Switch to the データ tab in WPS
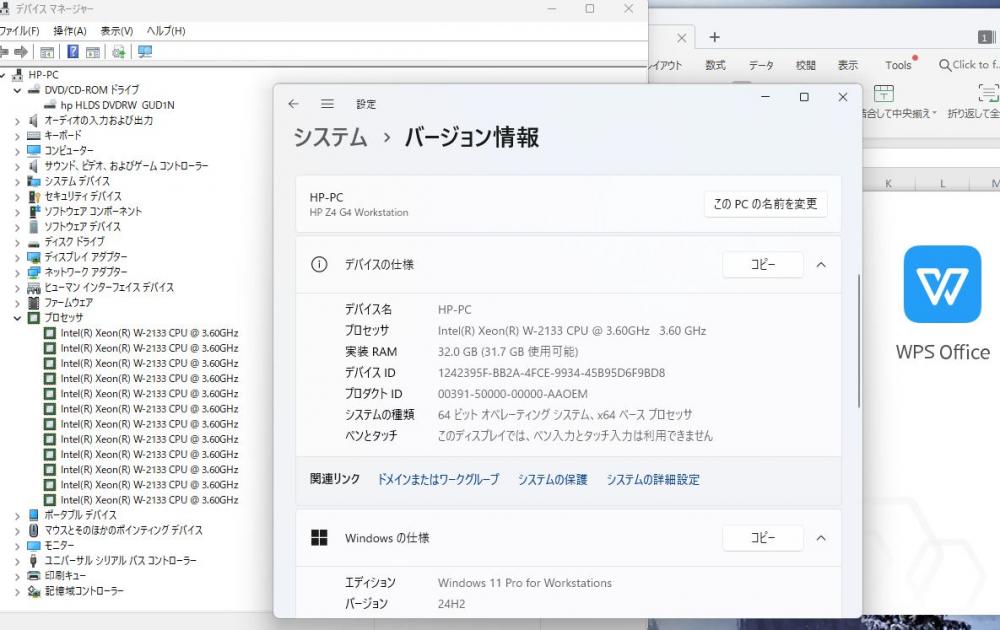Viewport: 1000px width, 630px height. (761, 65)
